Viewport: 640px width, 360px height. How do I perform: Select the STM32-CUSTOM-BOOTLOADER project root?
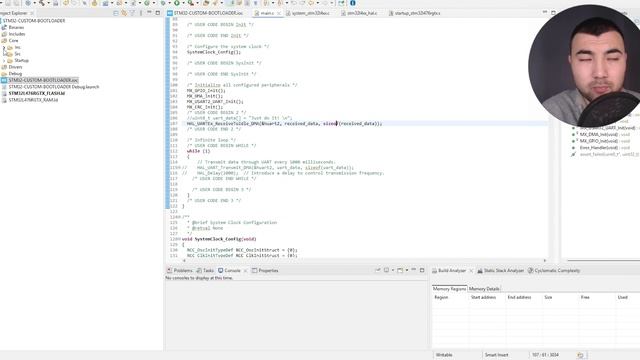point(33,20)
